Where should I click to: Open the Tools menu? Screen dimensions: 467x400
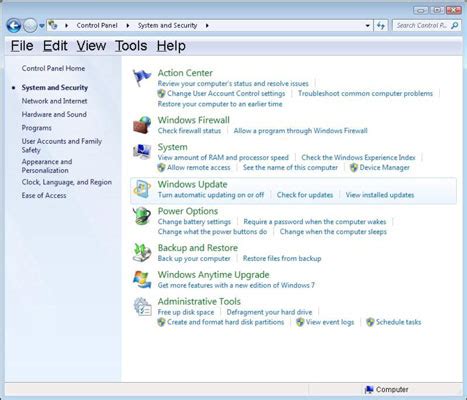click(131, 46)
